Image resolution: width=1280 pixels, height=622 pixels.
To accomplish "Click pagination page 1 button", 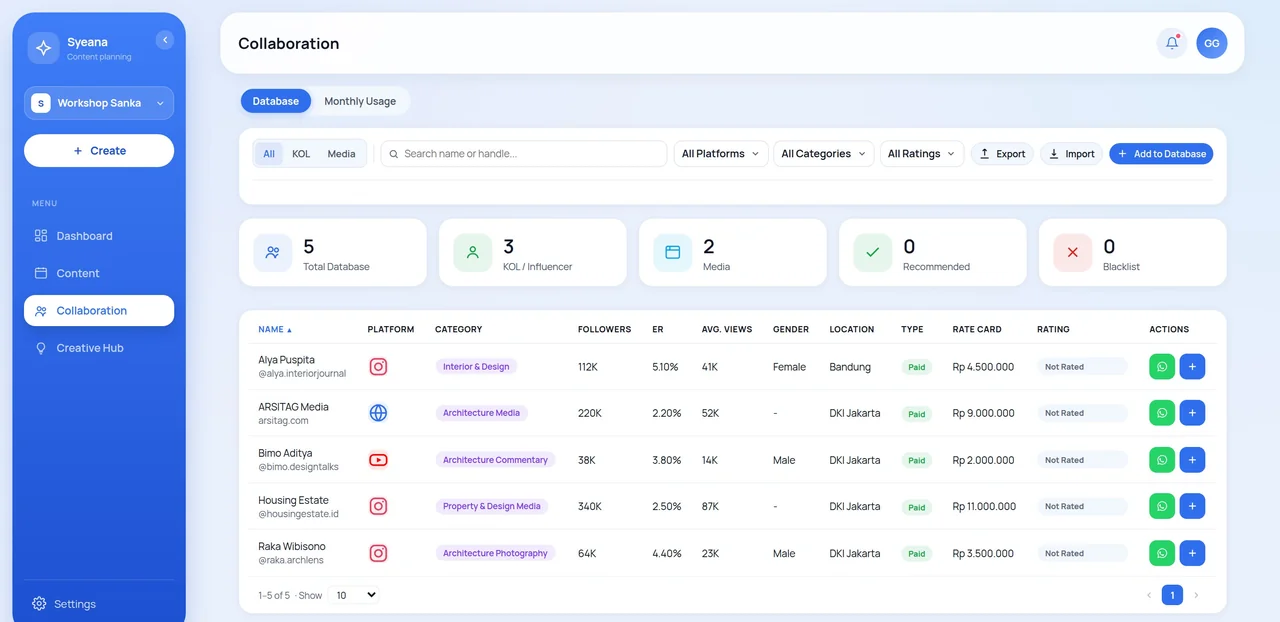I will pos(1172,595).
